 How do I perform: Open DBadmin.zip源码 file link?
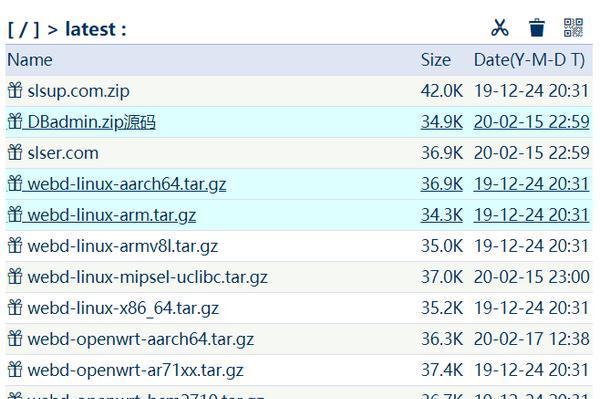(91, 122)
